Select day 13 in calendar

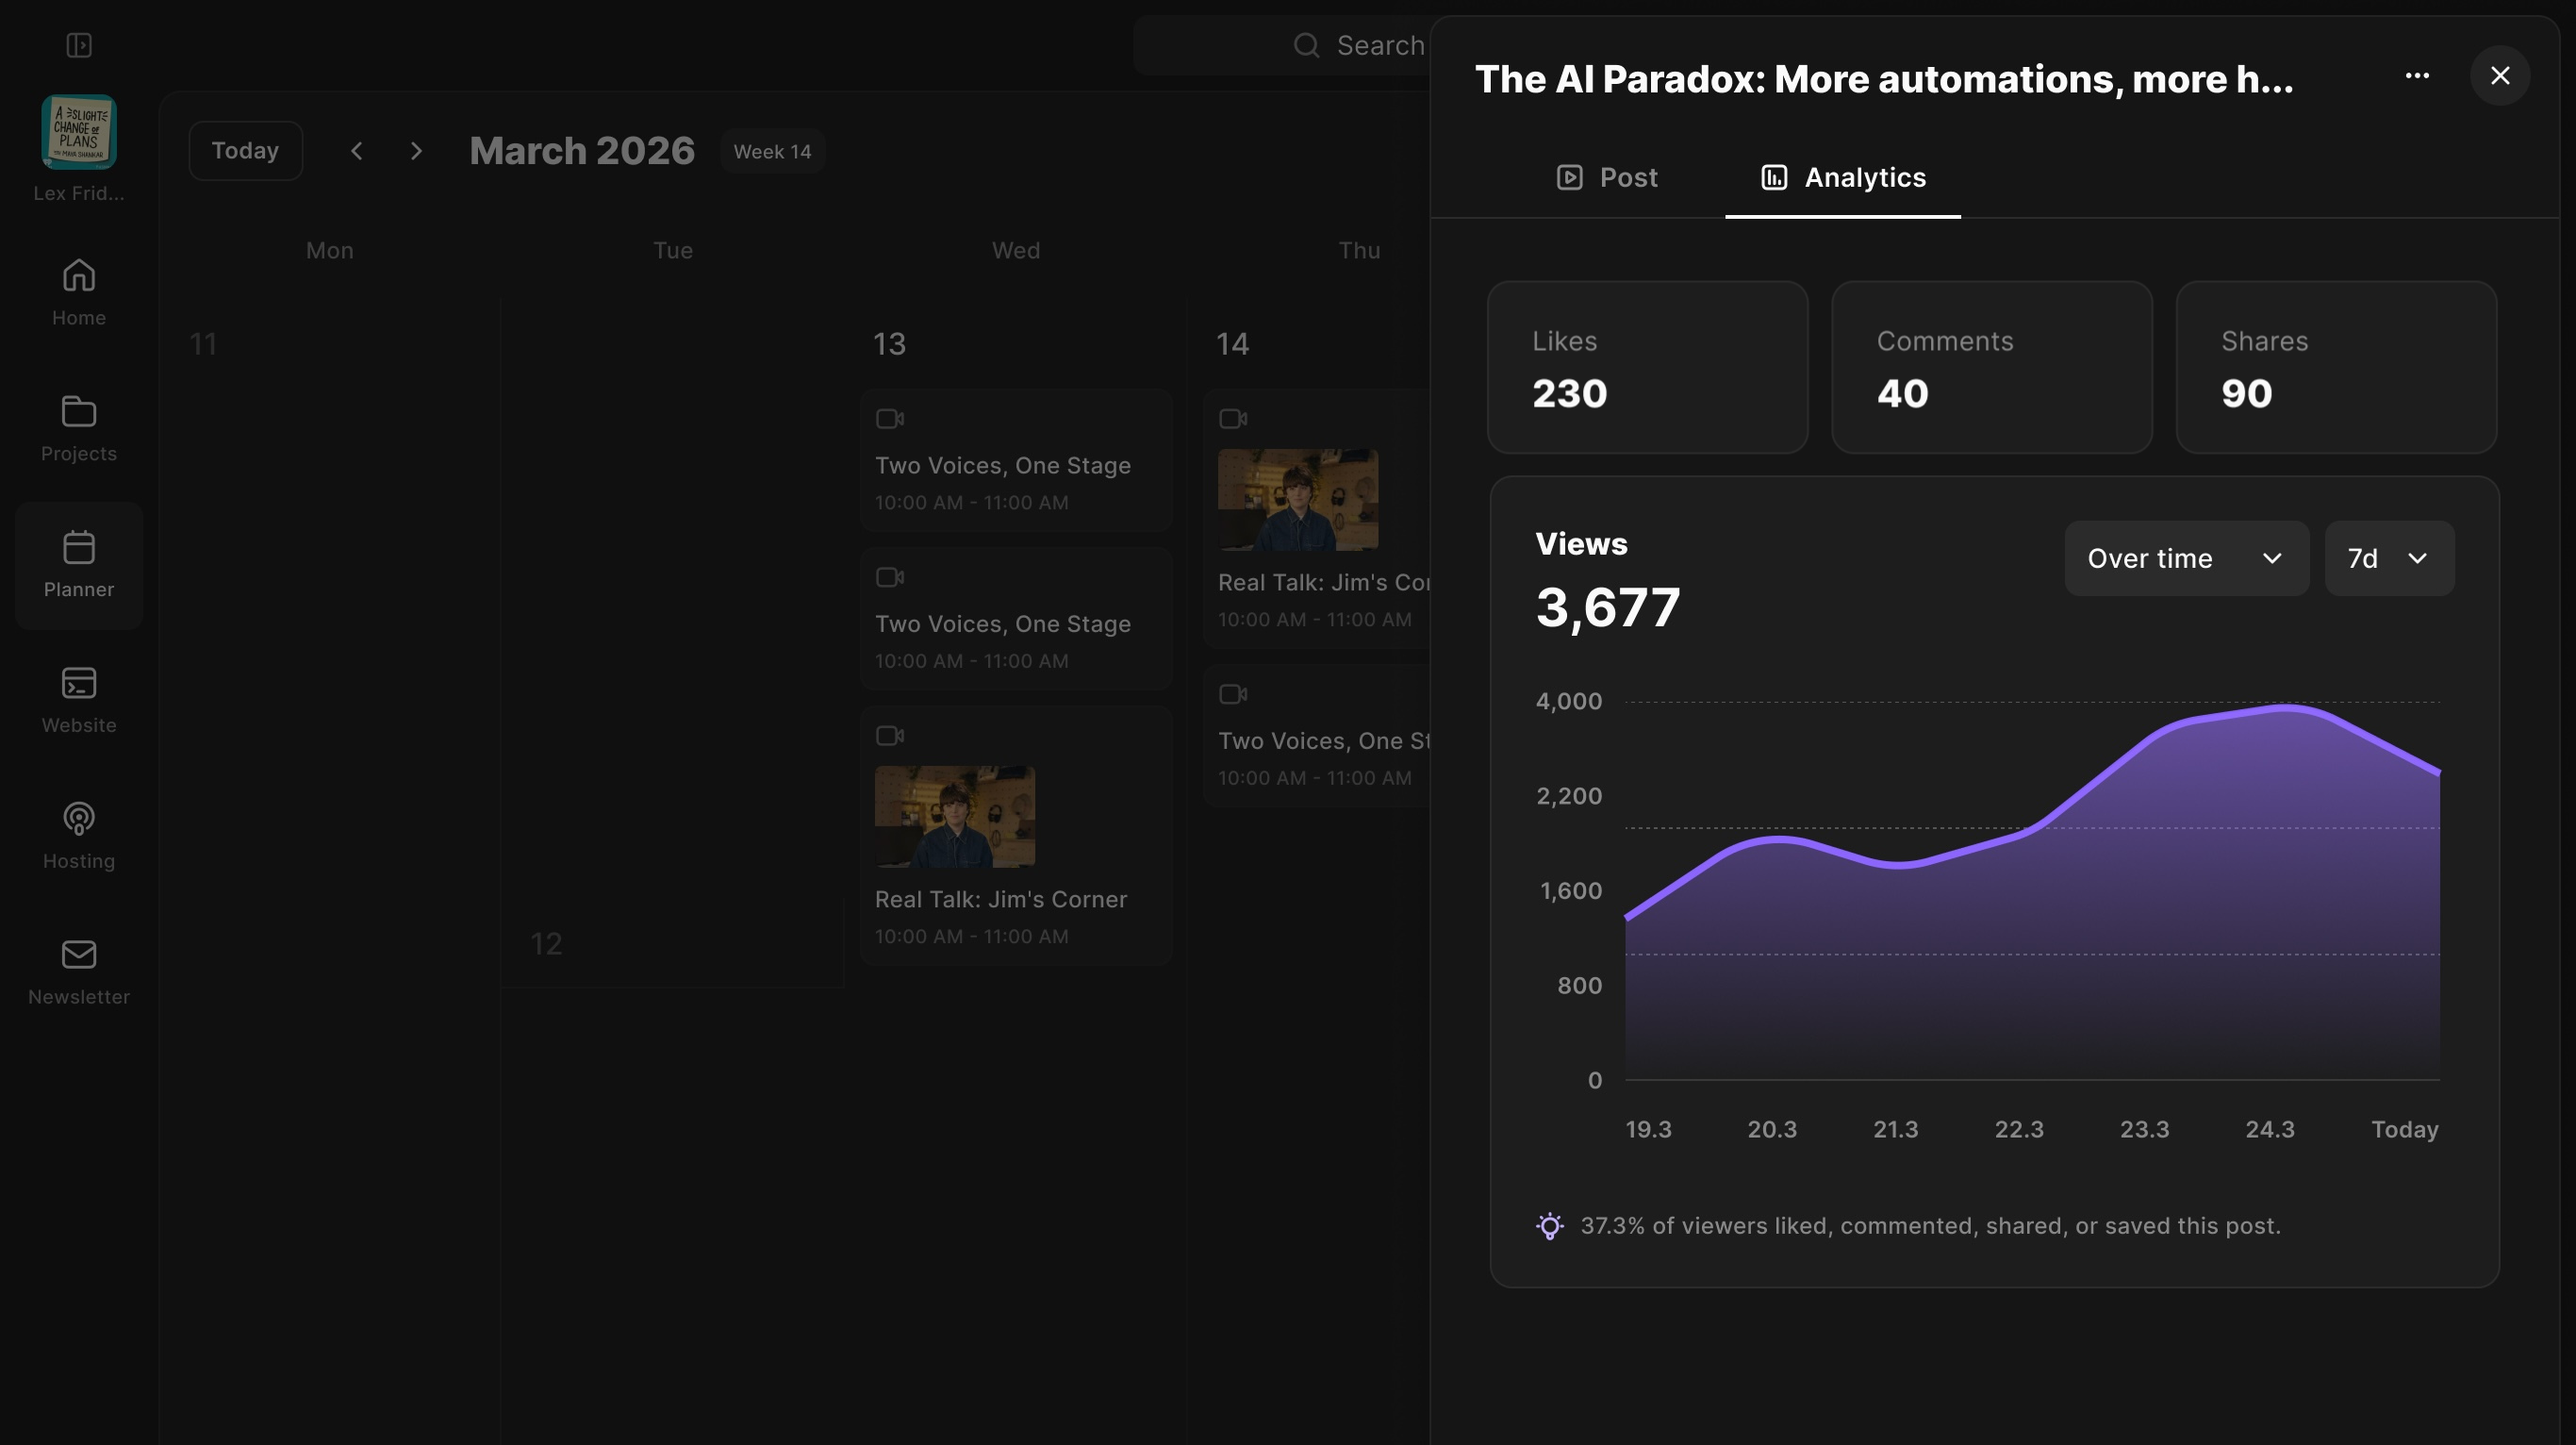click(x=889, y=344)
